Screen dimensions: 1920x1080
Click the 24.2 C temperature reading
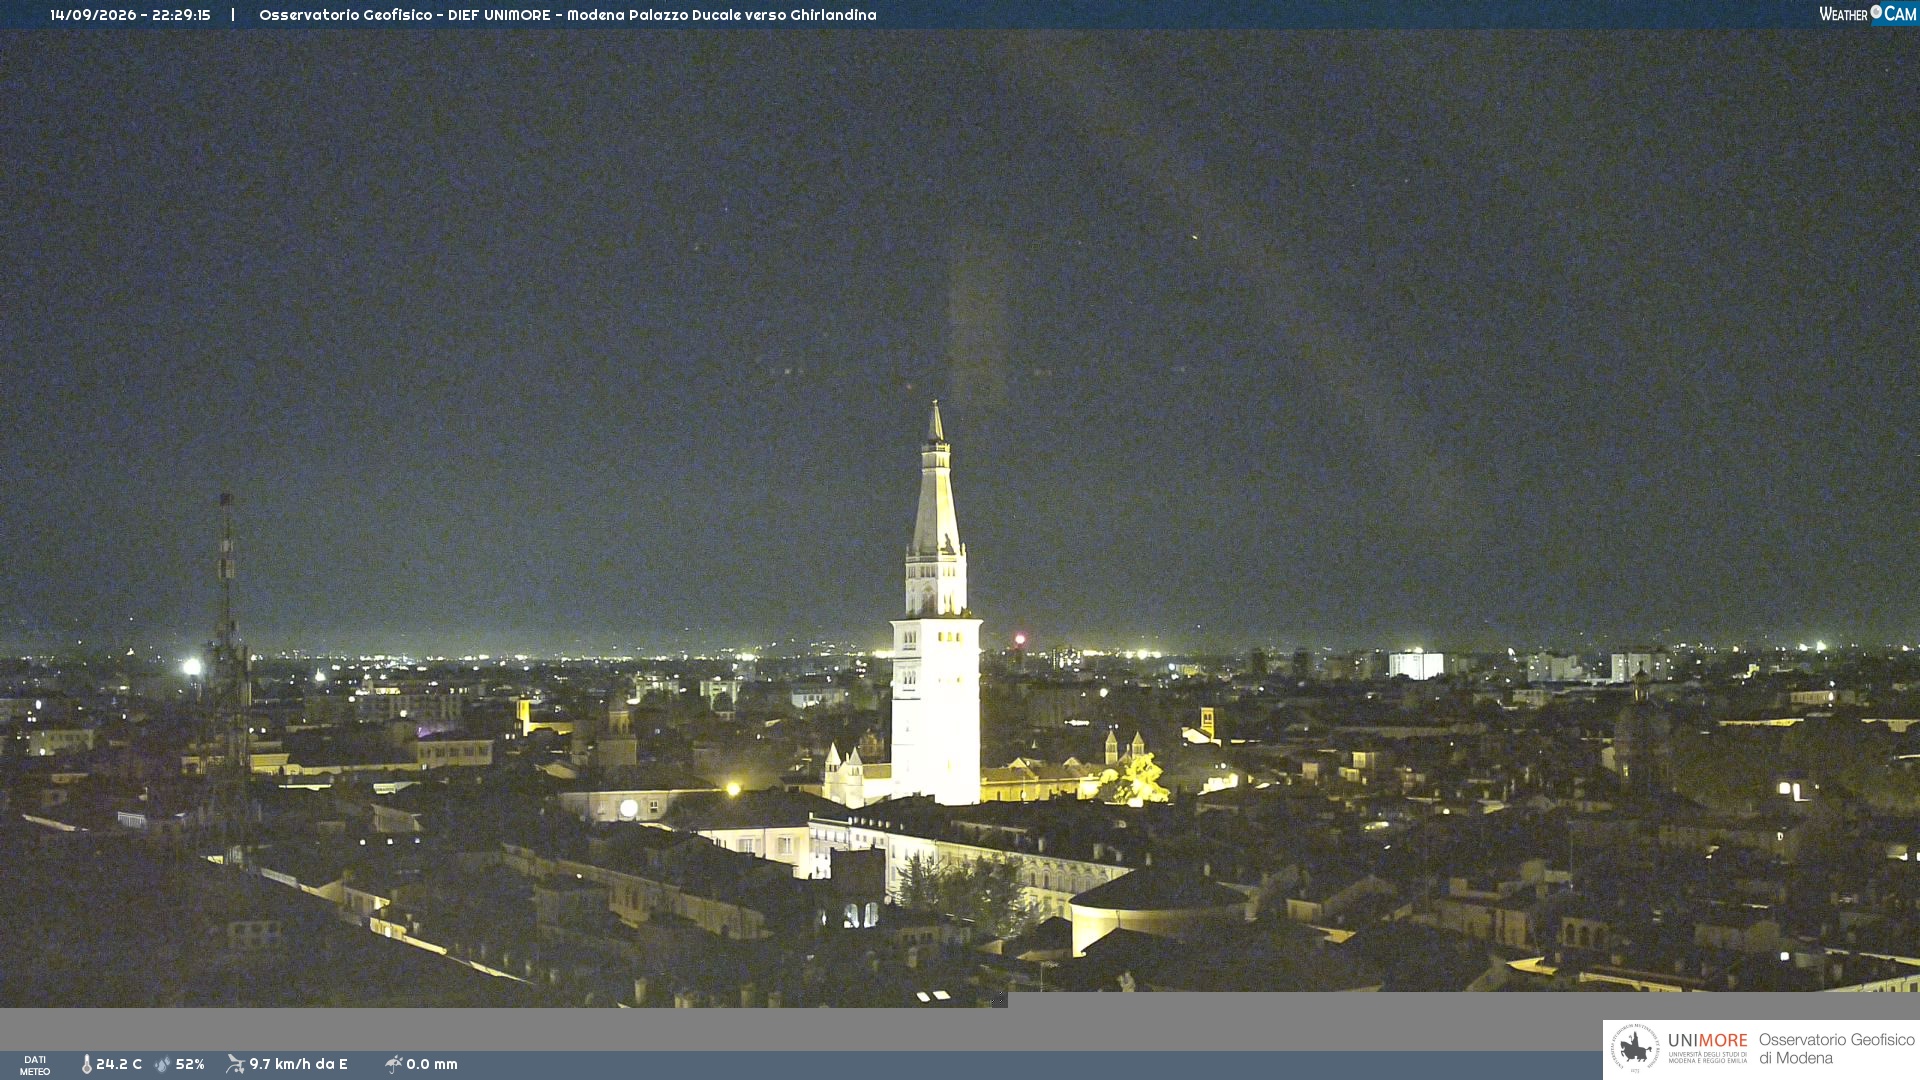click(x=119, y=1064)
